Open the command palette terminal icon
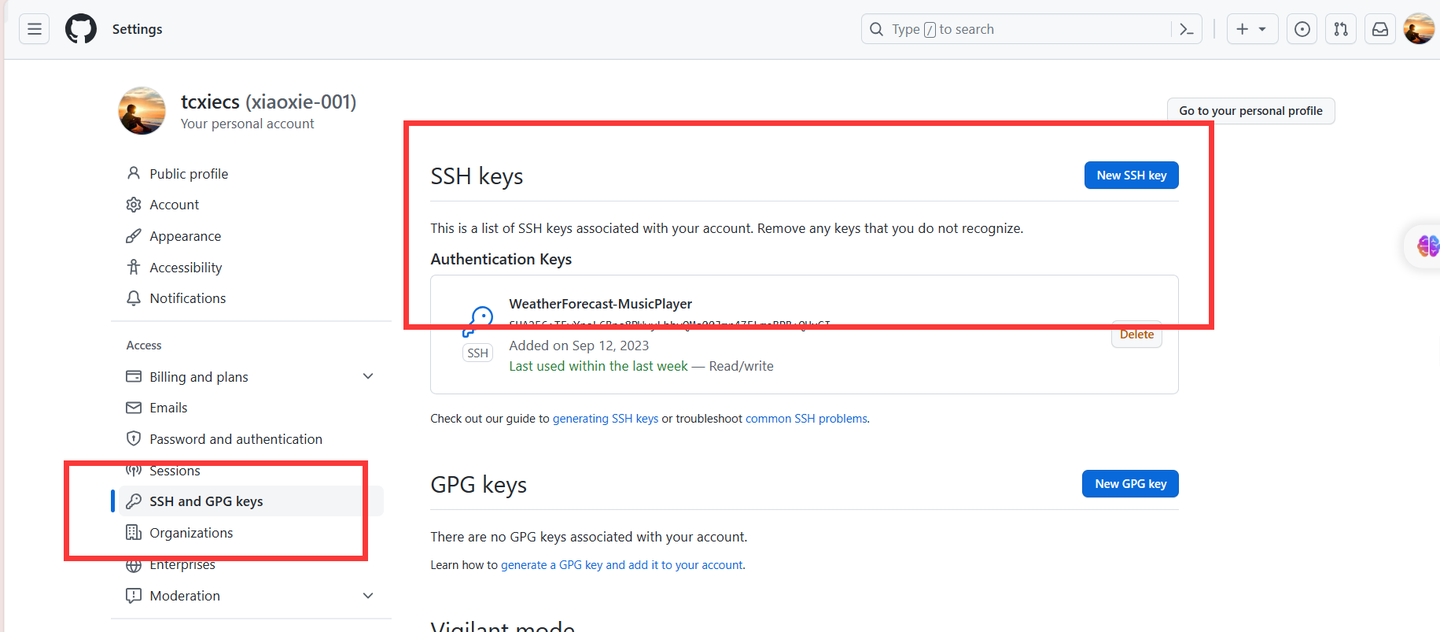 (x=1186, y=28)
